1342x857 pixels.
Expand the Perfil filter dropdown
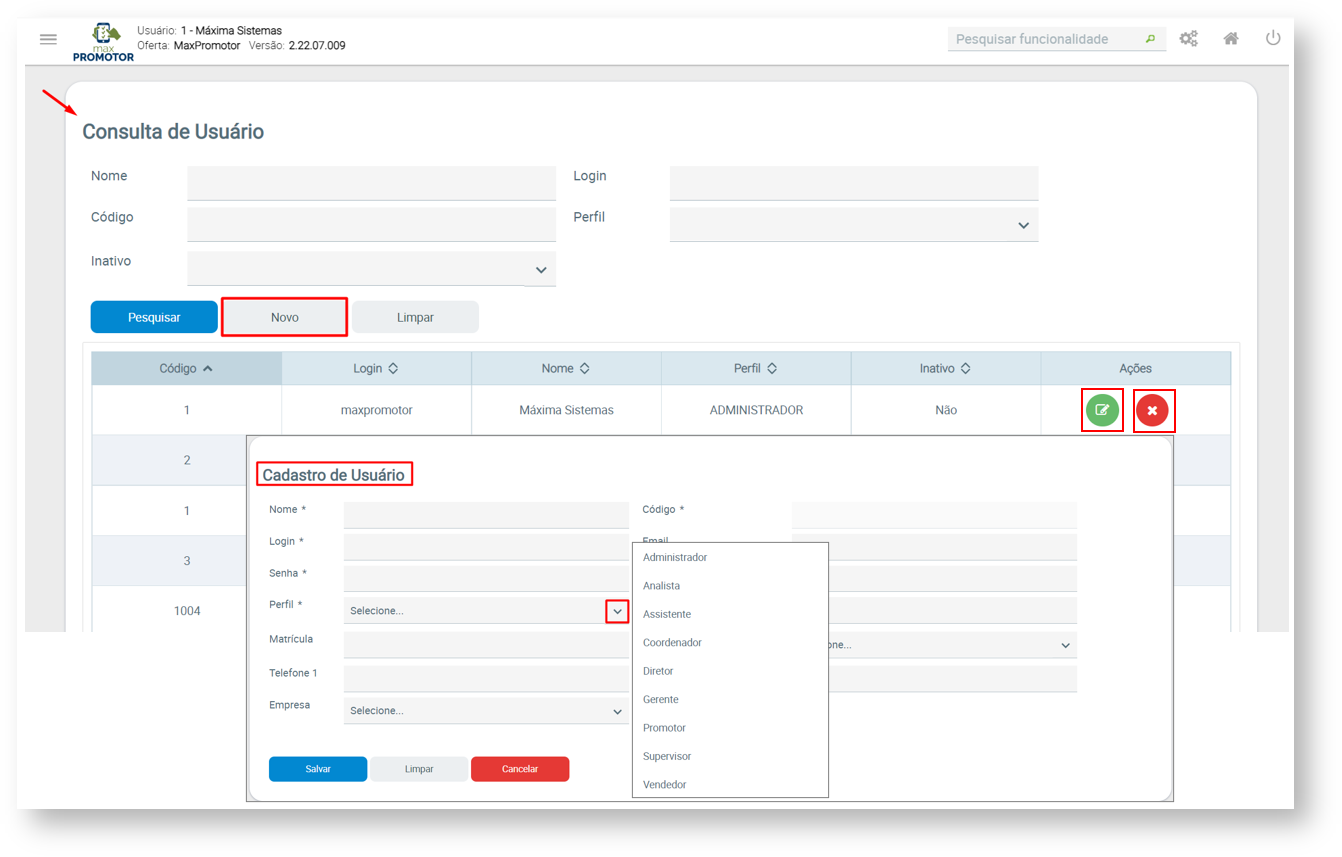(x=1023, y=226)
